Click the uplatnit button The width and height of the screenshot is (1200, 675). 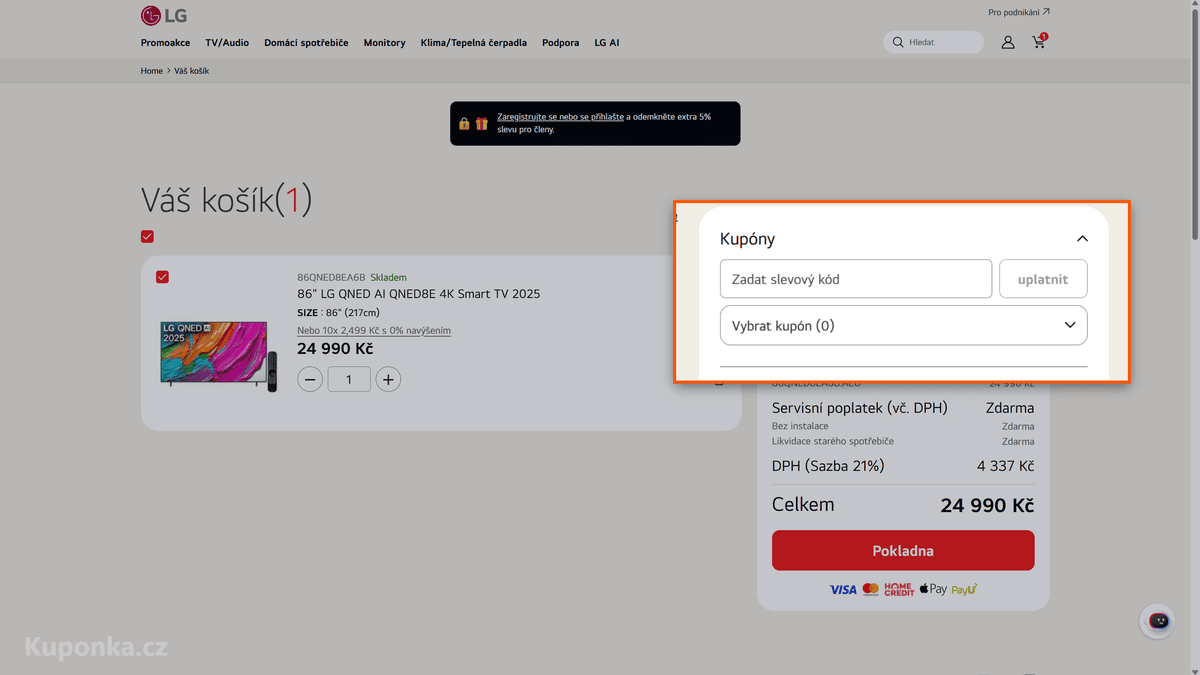tap(1043, 279)
